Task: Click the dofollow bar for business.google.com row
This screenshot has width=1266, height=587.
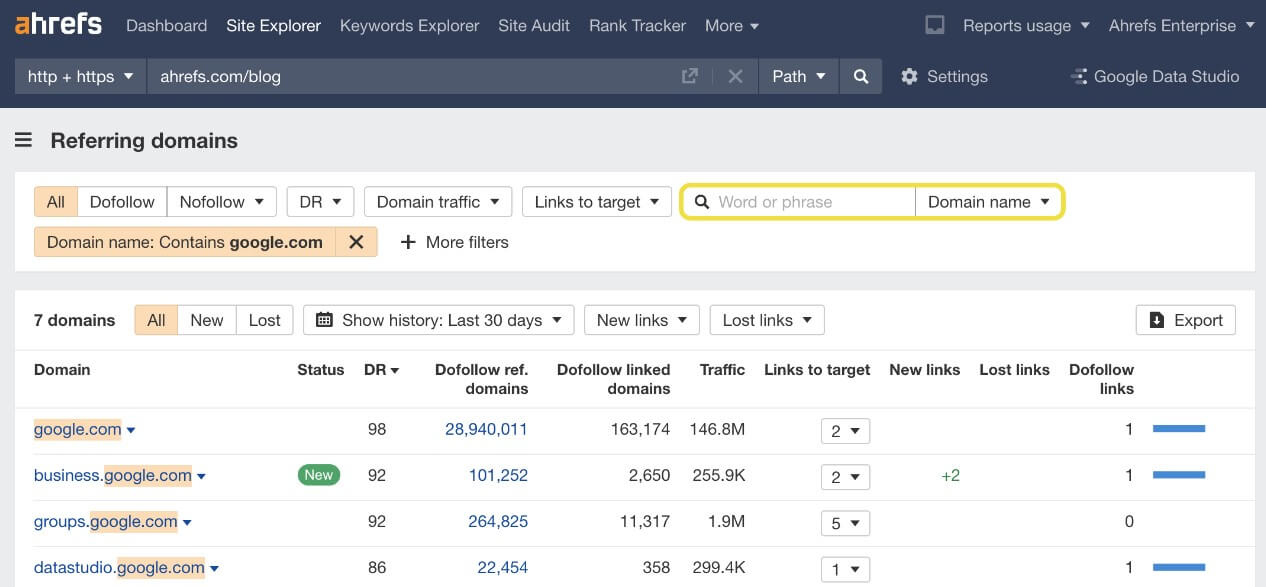Action: (1179, 475)
